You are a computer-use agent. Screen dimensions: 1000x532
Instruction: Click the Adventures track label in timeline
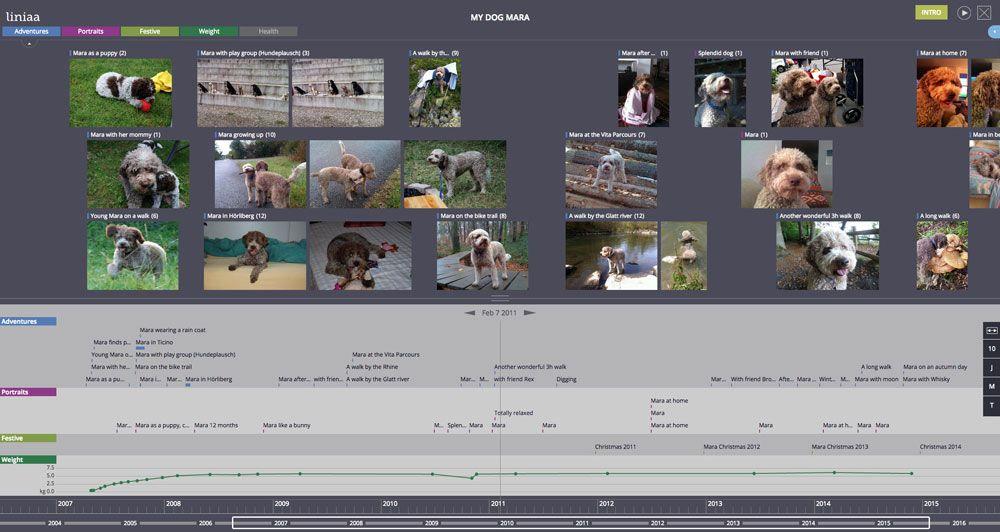(28, 321)
